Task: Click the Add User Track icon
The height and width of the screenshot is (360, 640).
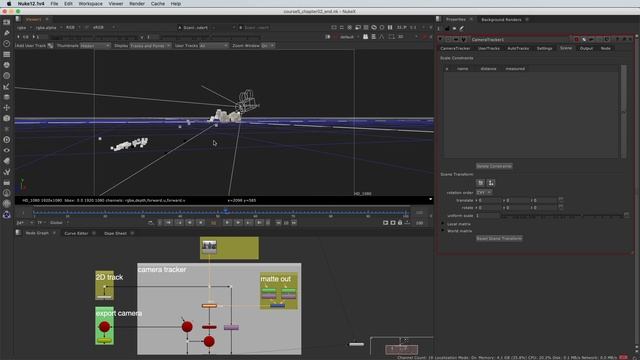Action: tap(50, 46)
